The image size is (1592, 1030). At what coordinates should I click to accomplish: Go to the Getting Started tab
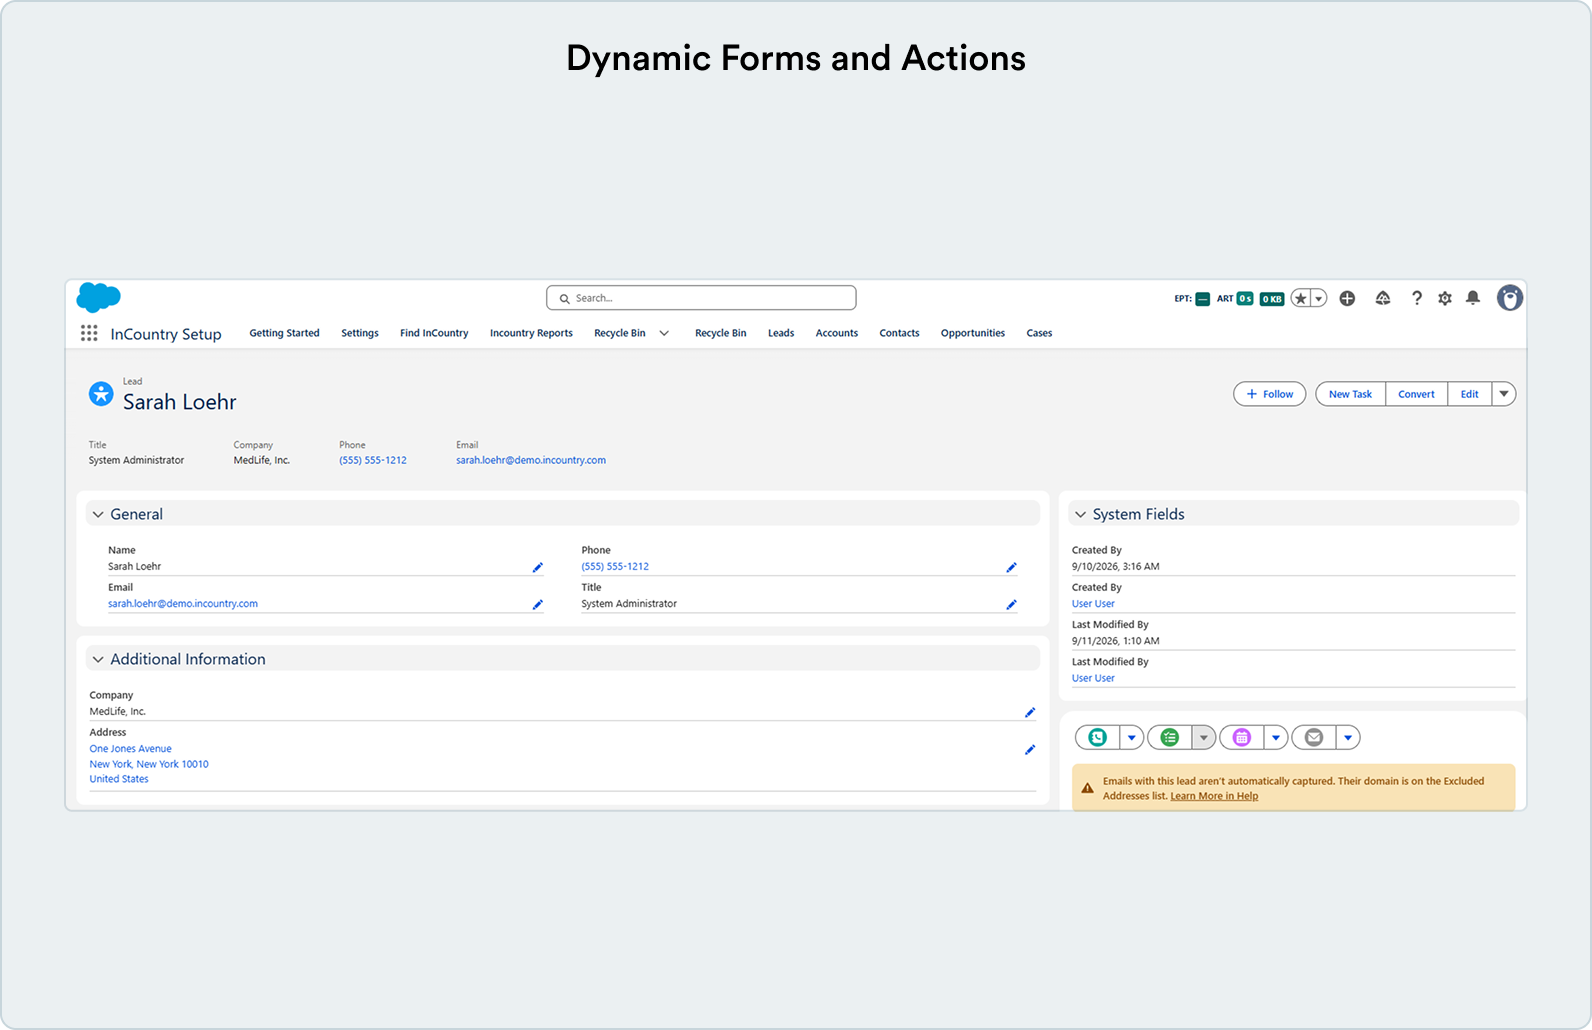(x=284, y=333)
